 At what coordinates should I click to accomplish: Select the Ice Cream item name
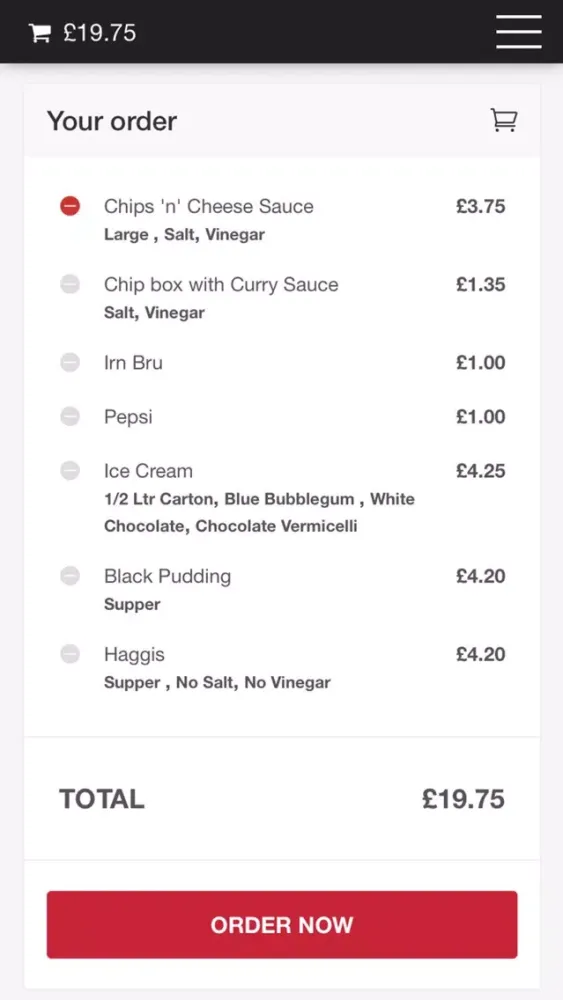148,471
